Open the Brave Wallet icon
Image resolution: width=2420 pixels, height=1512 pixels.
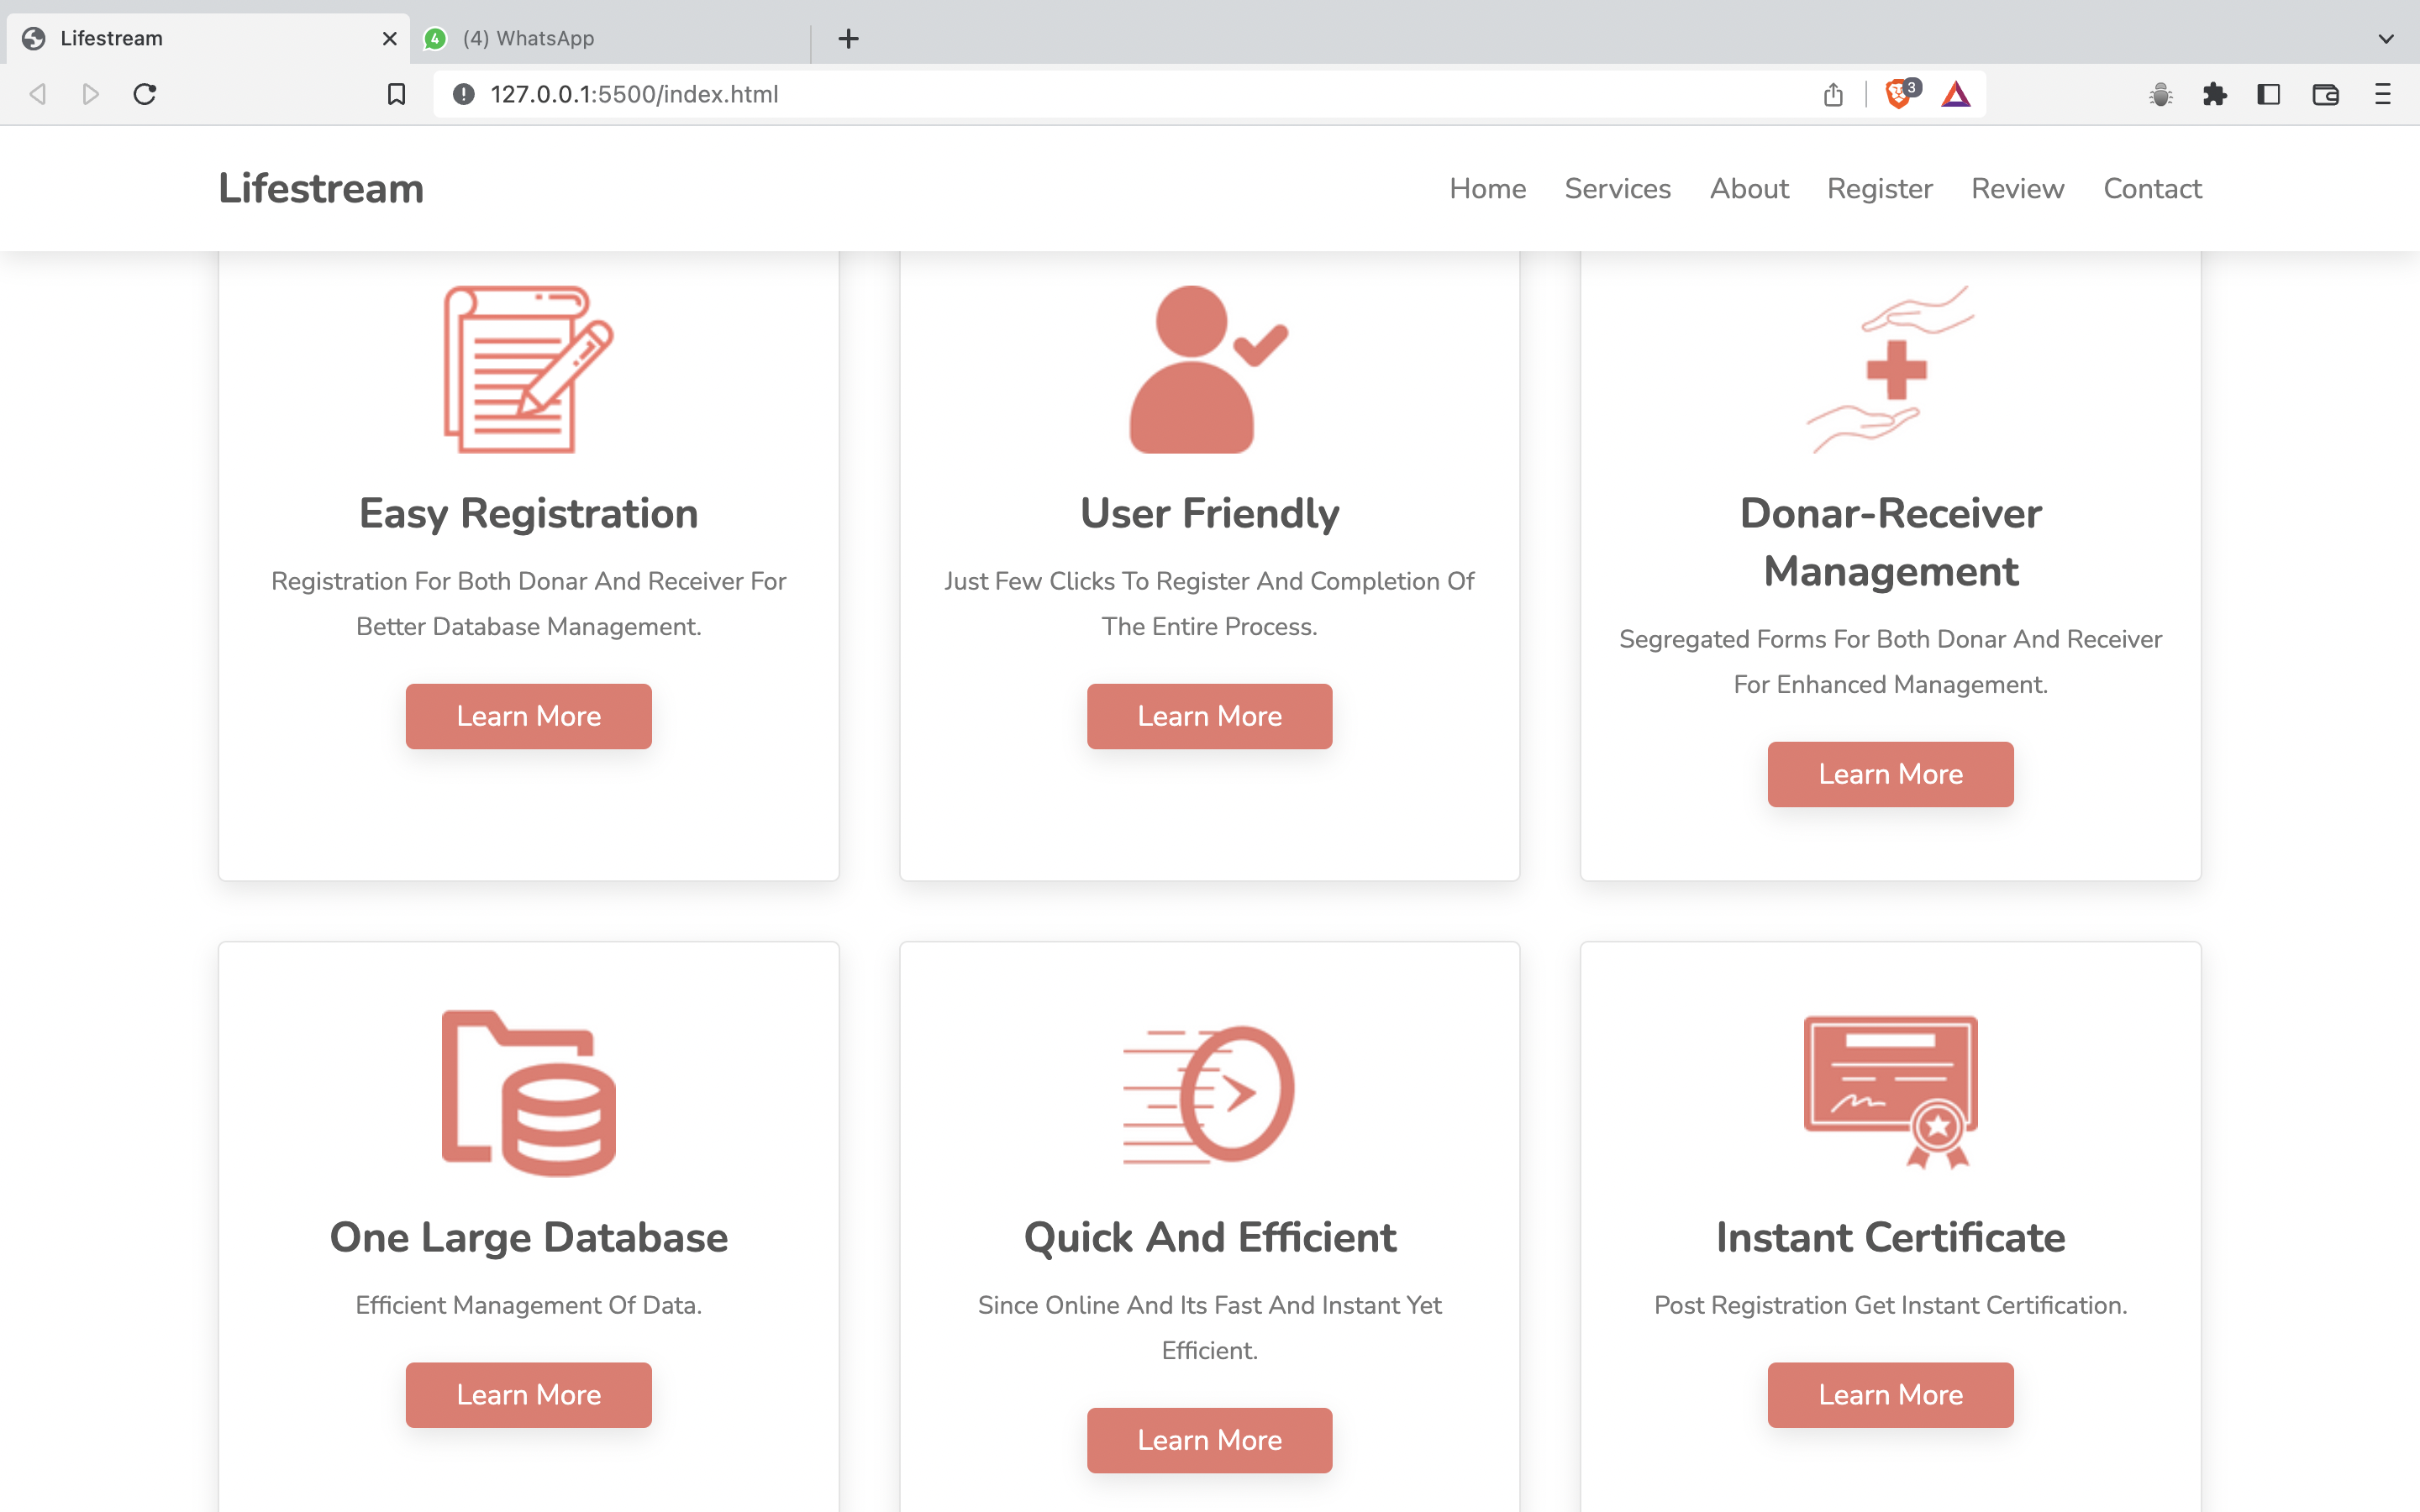click(2325, 94)
